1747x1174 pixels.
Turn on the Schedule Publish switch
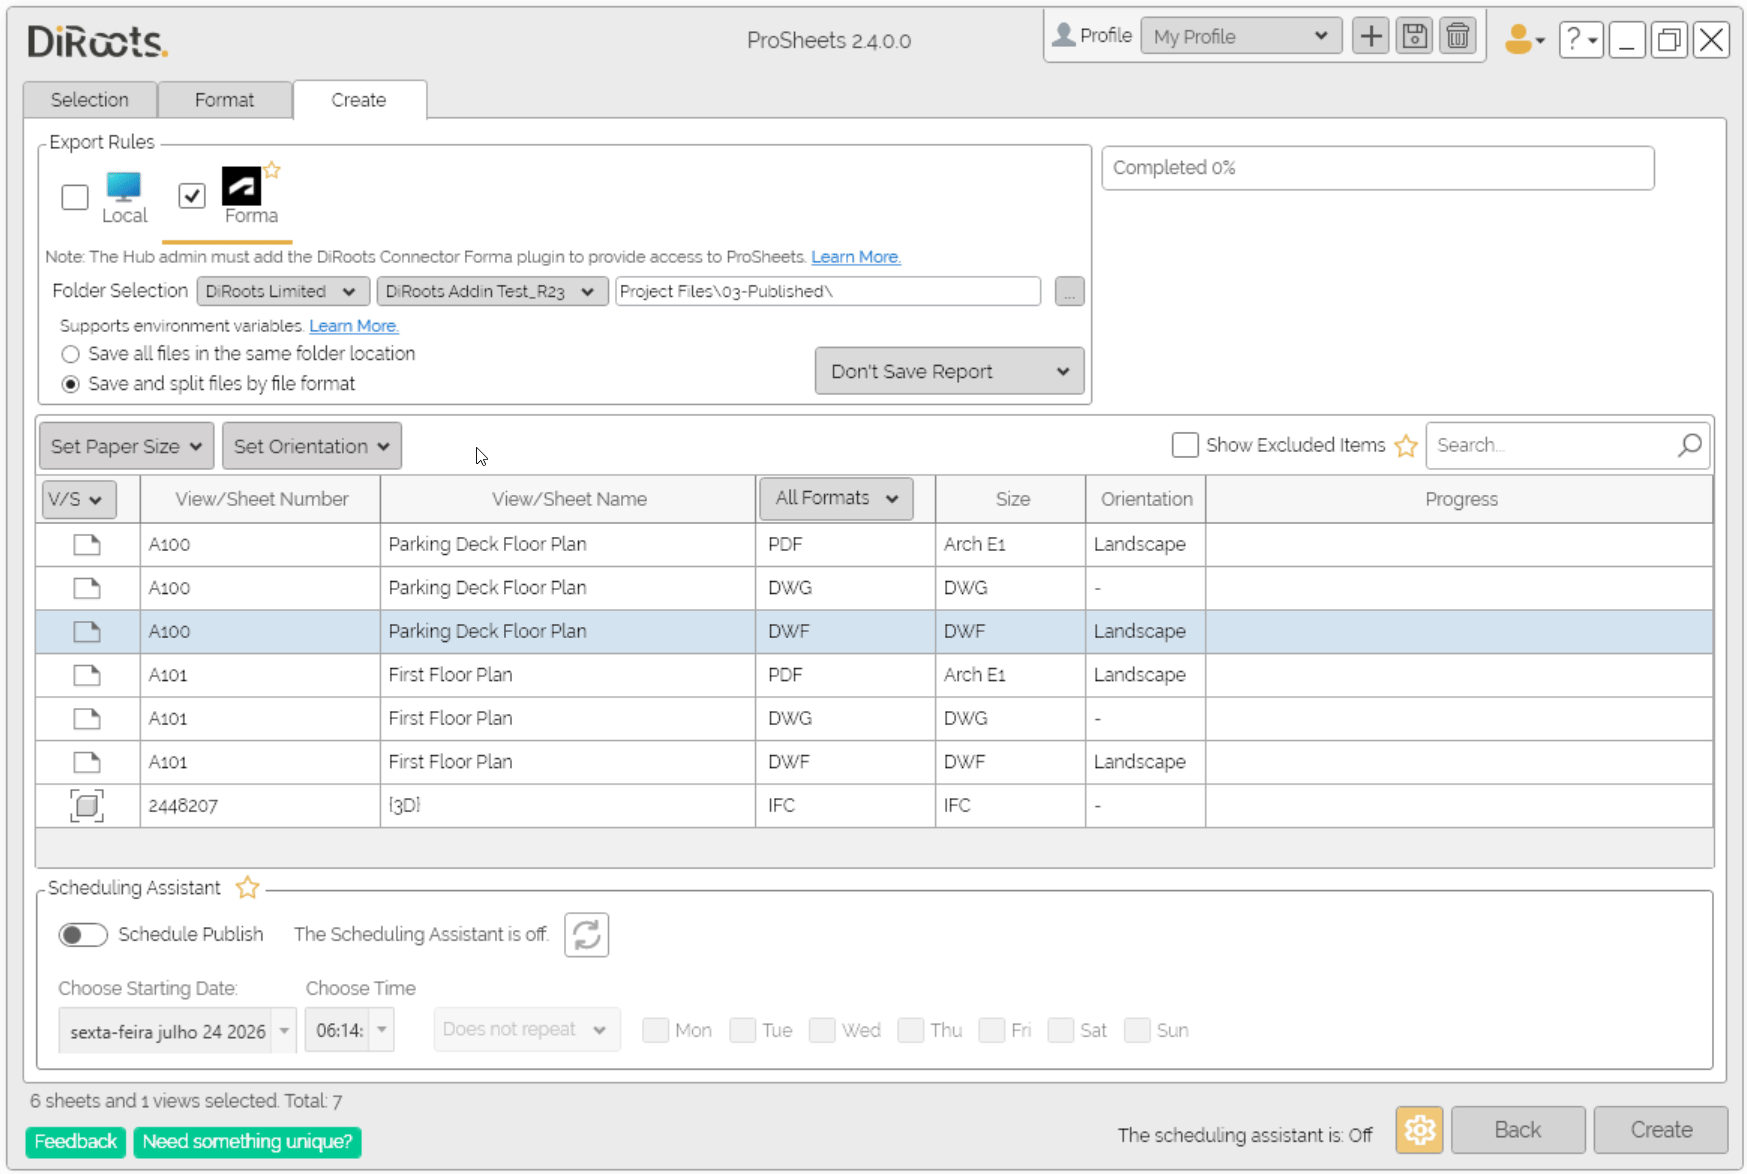click(82, 935)
